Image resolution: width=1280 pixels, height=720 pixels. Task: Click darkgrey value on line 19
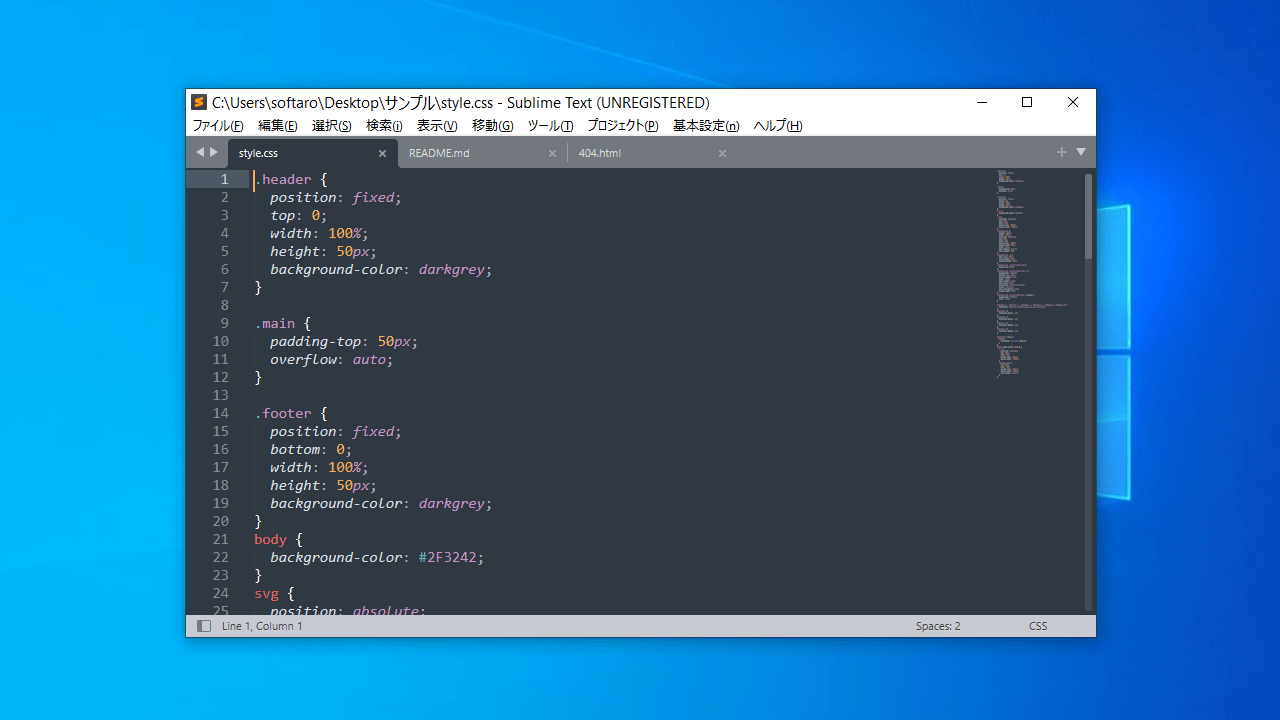[452, 503]
